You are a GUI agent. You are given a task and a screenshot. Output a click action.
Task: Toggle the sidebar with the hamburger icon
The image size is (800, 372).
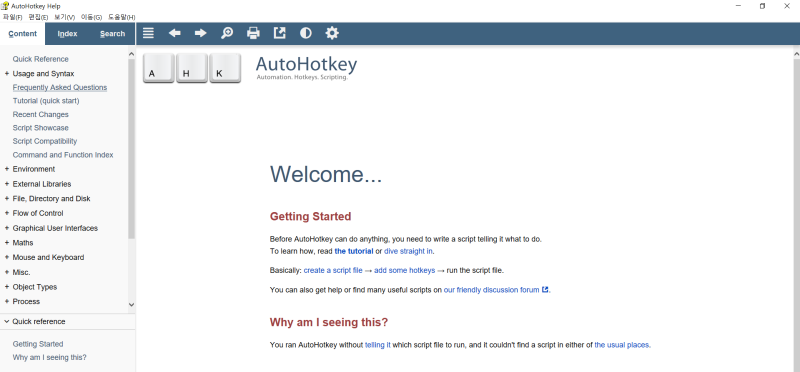point(148,33)
